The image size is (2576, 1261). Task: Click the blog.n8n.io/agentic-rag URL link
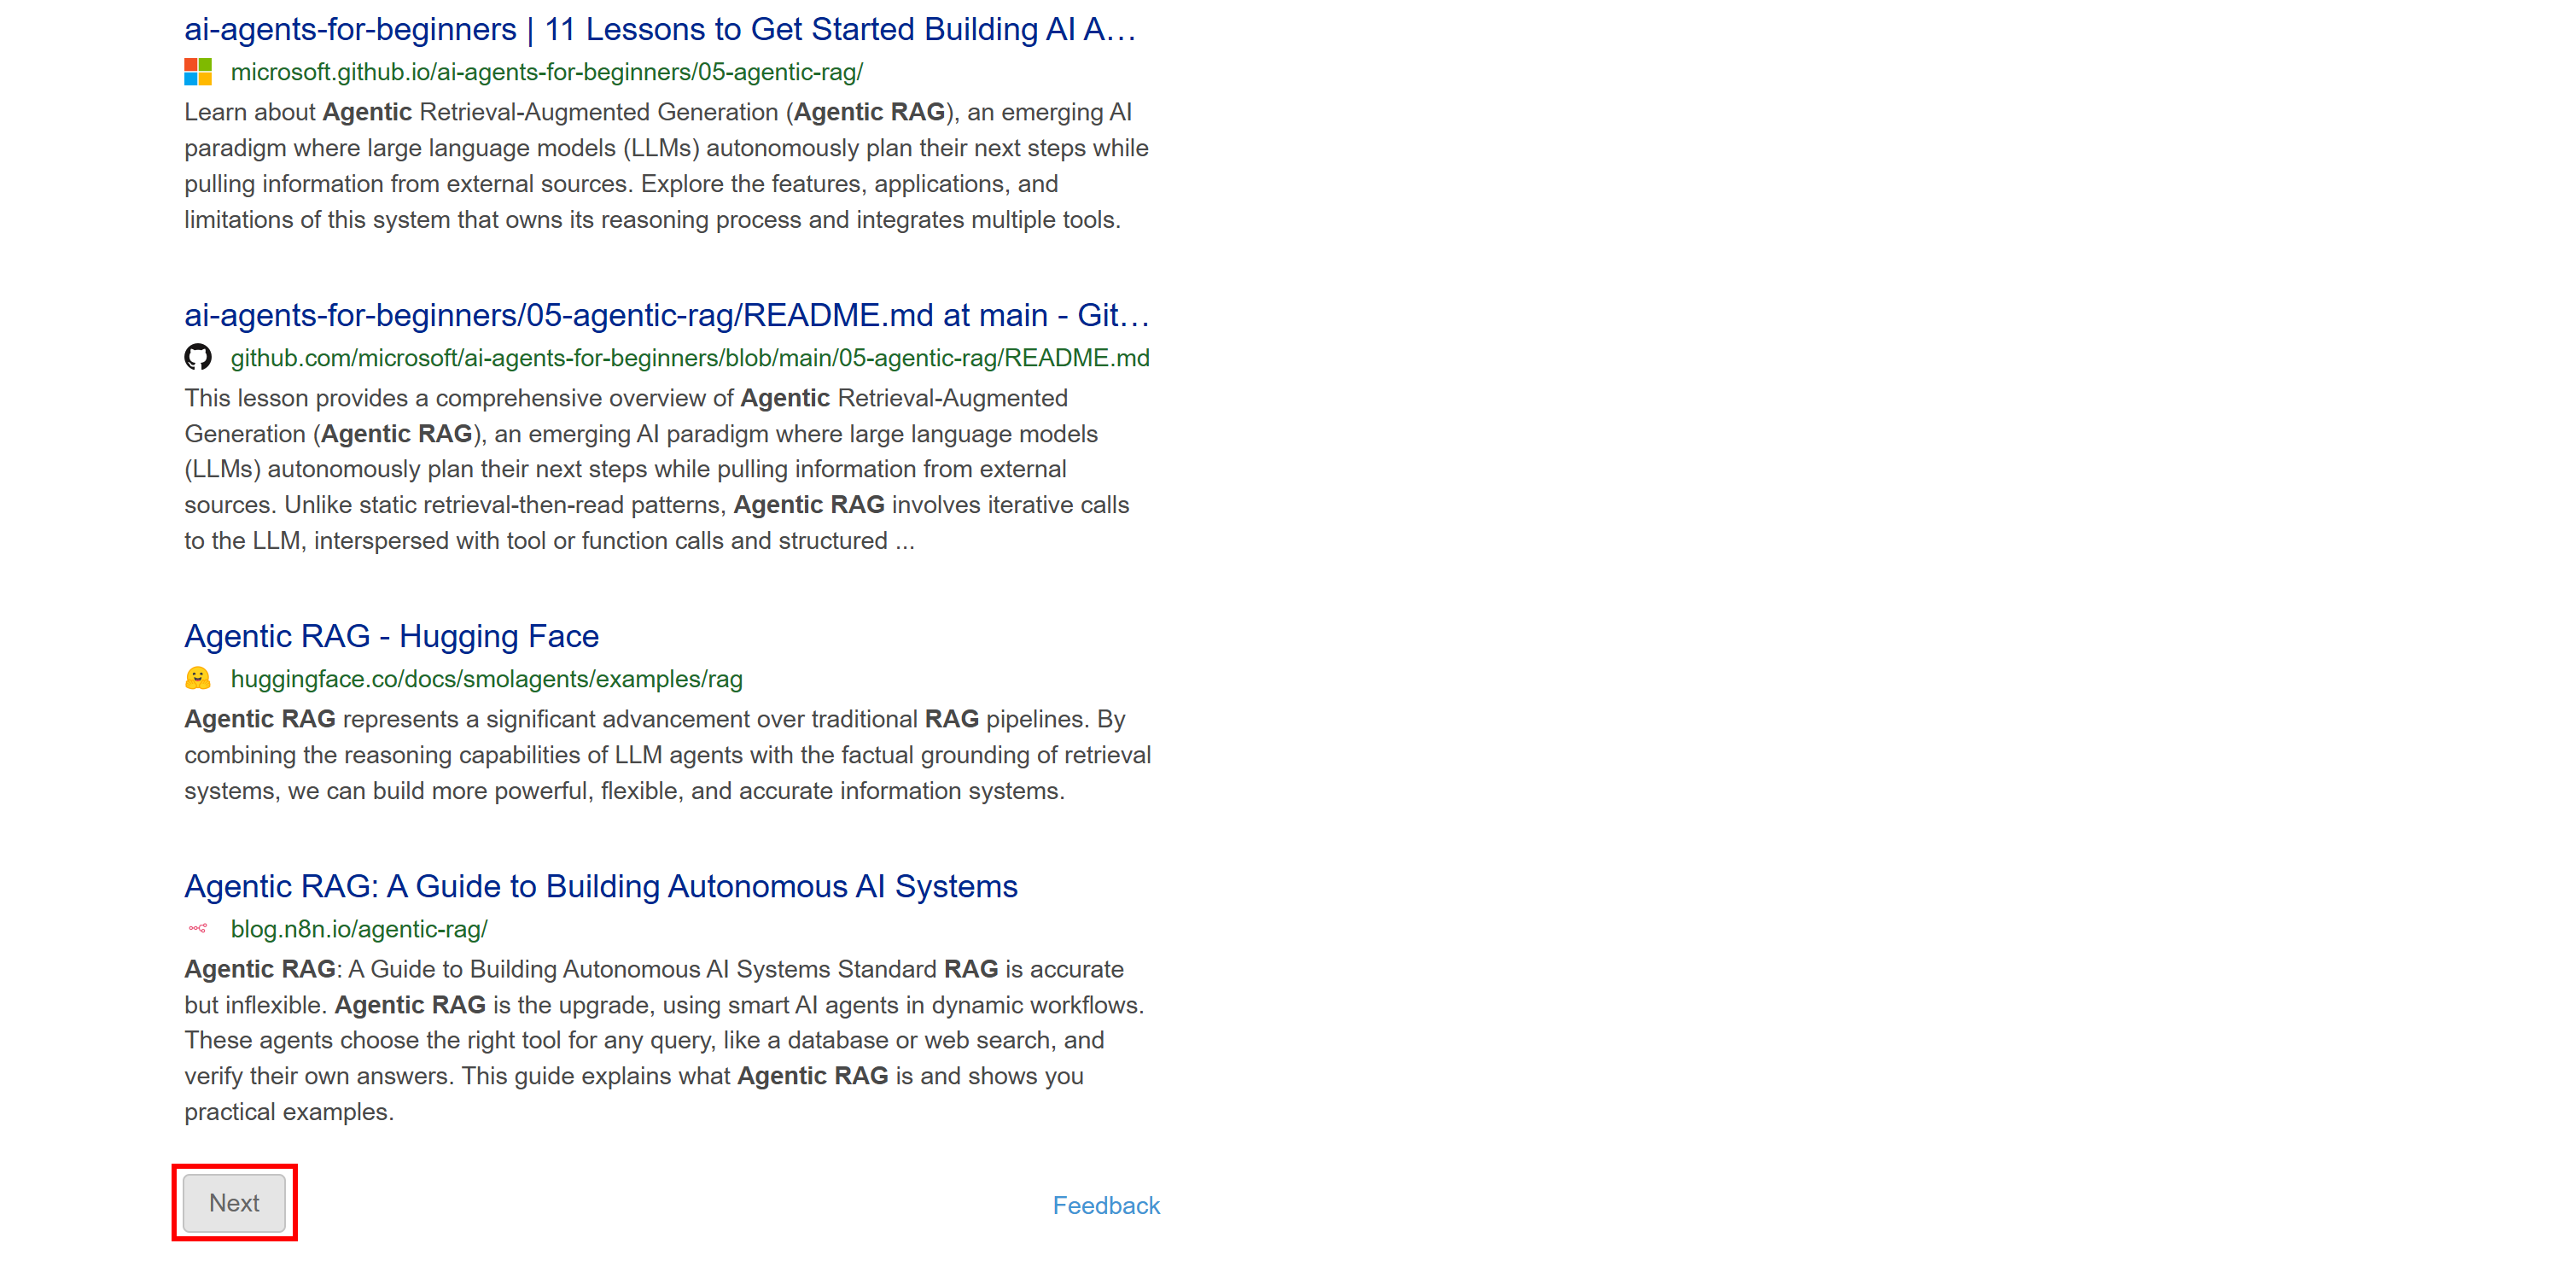[357, 928]
